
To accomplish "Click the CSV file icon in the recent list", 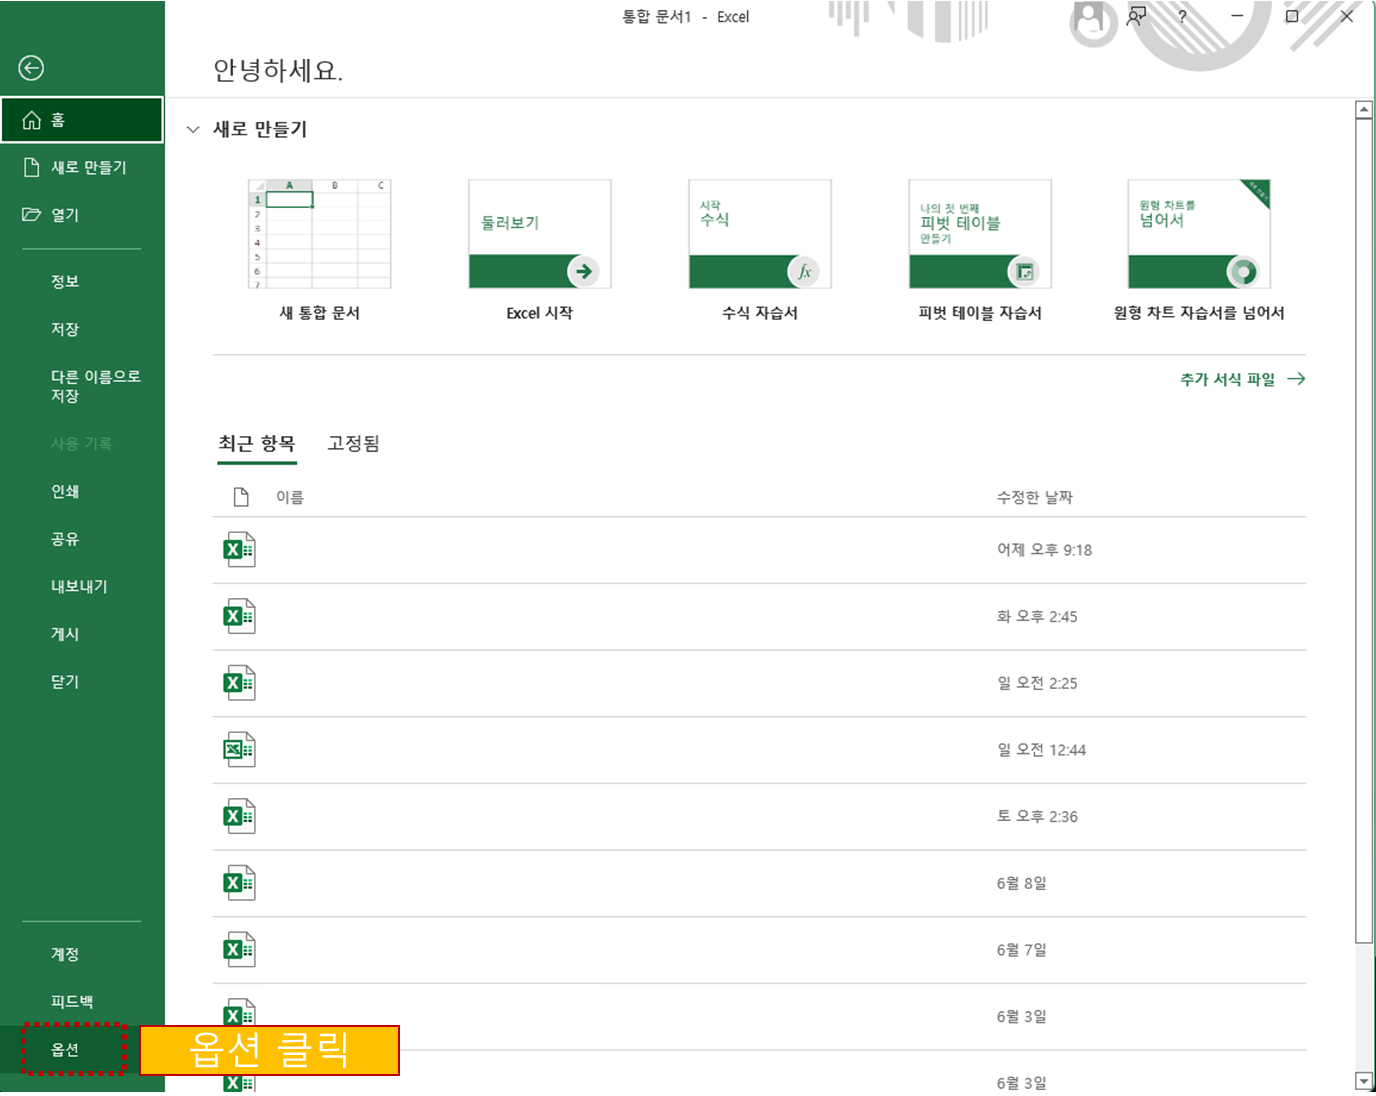I will coord(239,749).
